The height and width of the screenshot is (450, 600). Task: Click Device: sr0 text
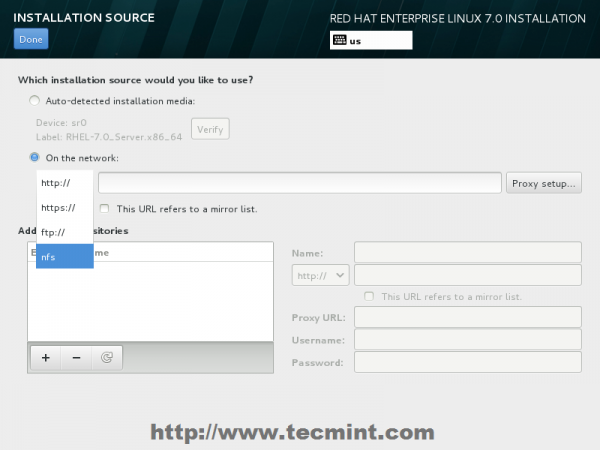(x=61, y=123)
